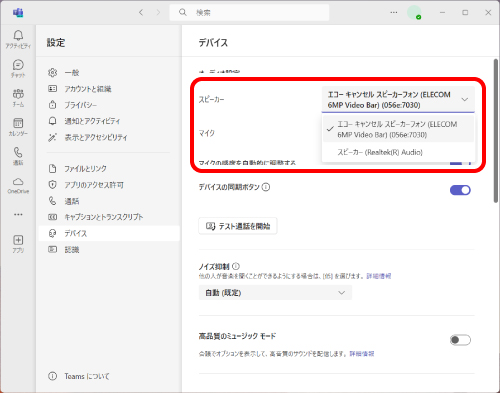This screenshot has width=500, height=393.
Task: Open アカウントと組織 settings
Action: (x=109, y=89)
